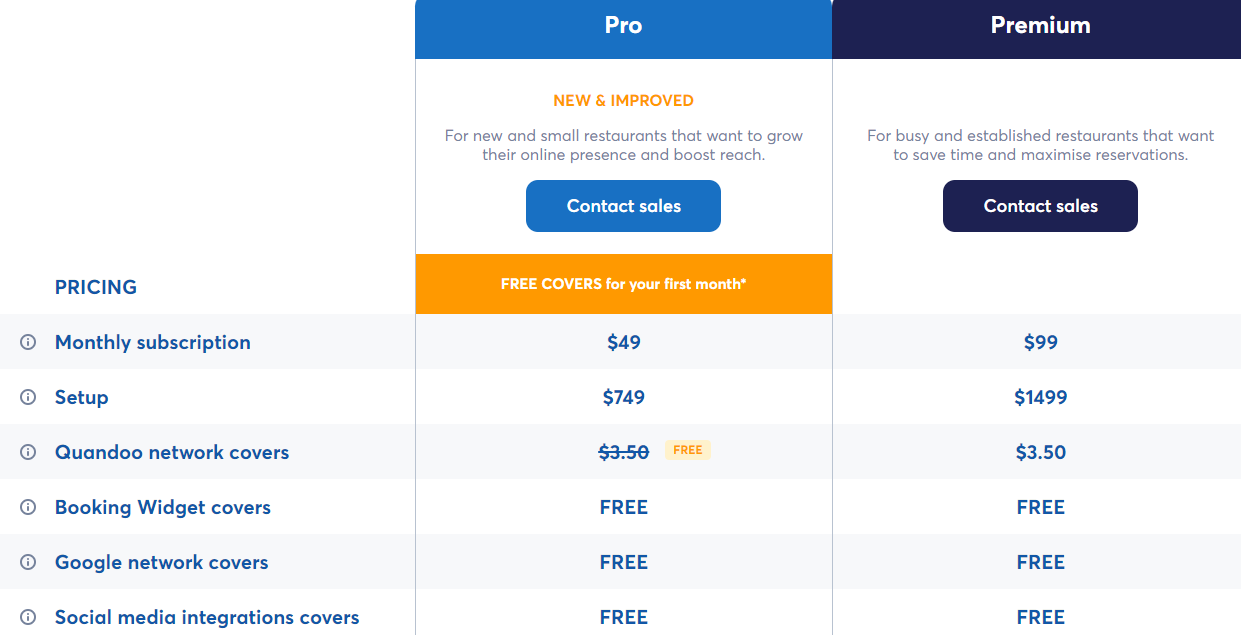This screenshot has width=1241, height=635.
Task: Click Contact sales under Premium plan
Action: pos(1040,206)
